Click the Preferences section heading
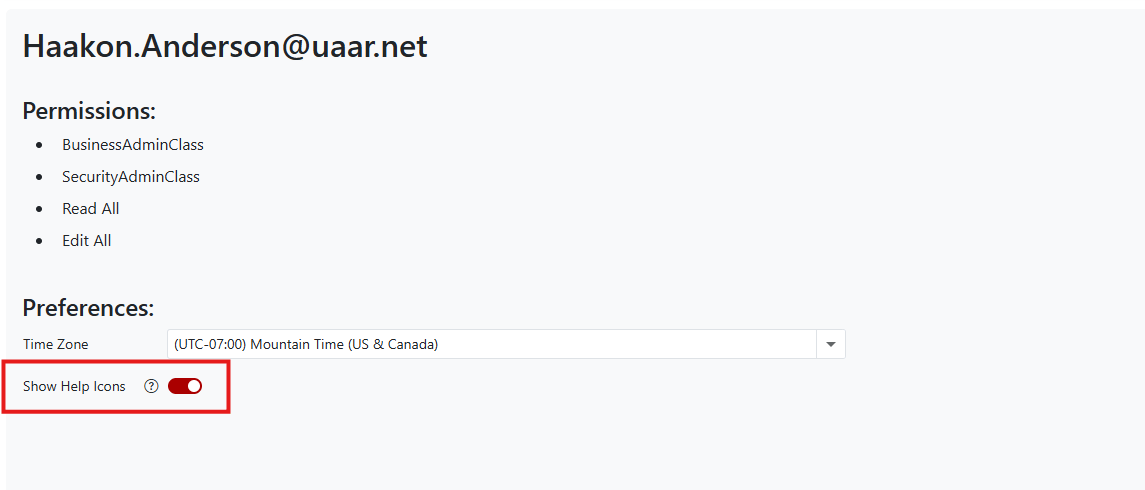Image resolution: width=1145 pixels, height=490 pixels. [88, 307]
